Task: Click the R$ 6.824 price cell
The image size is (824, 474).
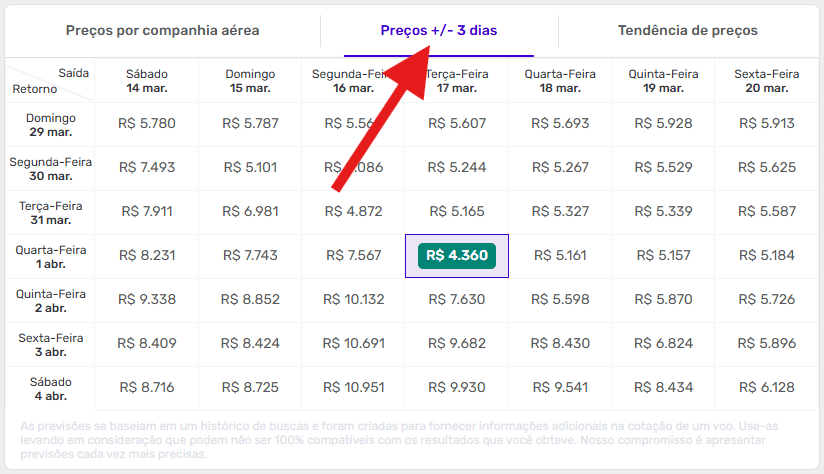Action: coord(663,344)
